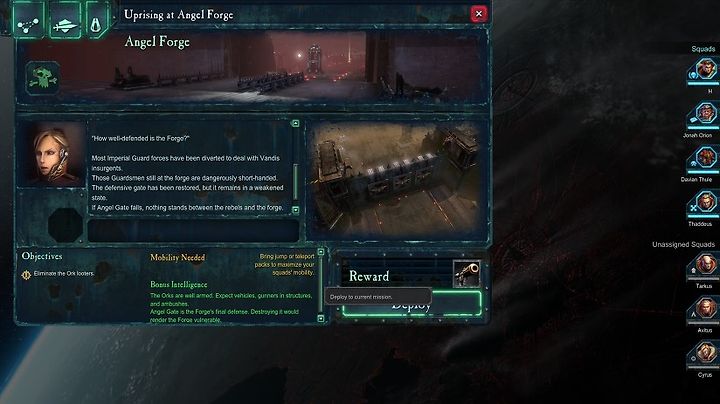This screenshot has width=720, height=404.
Task: Pick Tarkus from Unassigned Squads
Action: [705, 265]
